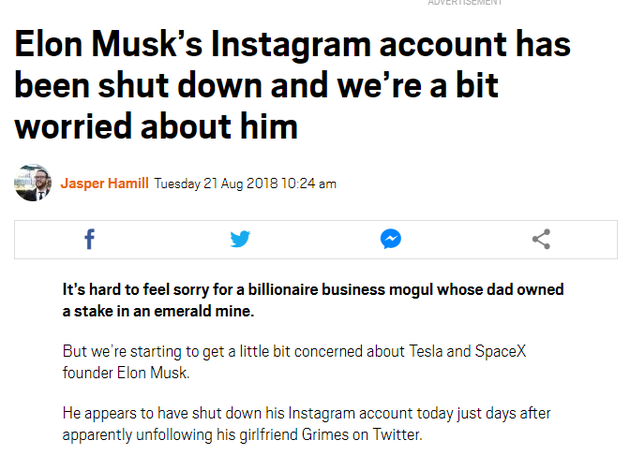Click "worried about him" in the headline
The image size is (630, 455).
pyautogui.click(x=157, y=127)
